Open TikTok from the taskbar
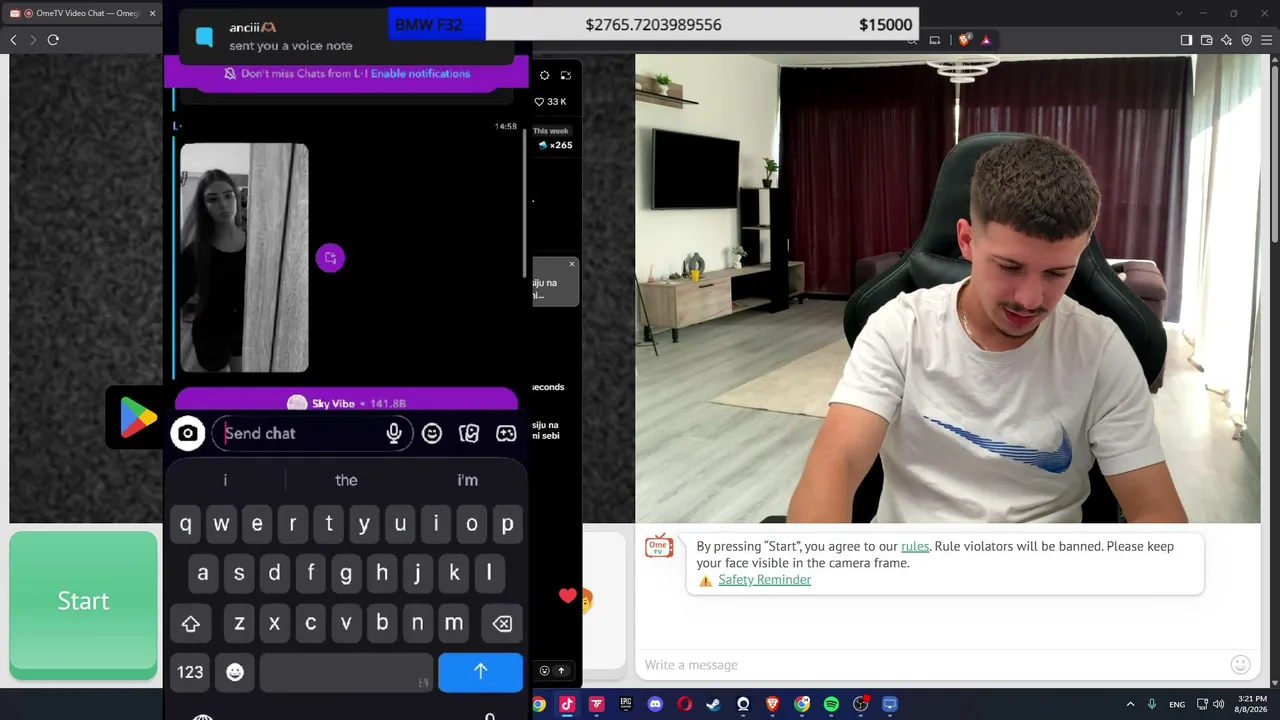The width and height of the screenshot is (1280, 720). [567, 704]
